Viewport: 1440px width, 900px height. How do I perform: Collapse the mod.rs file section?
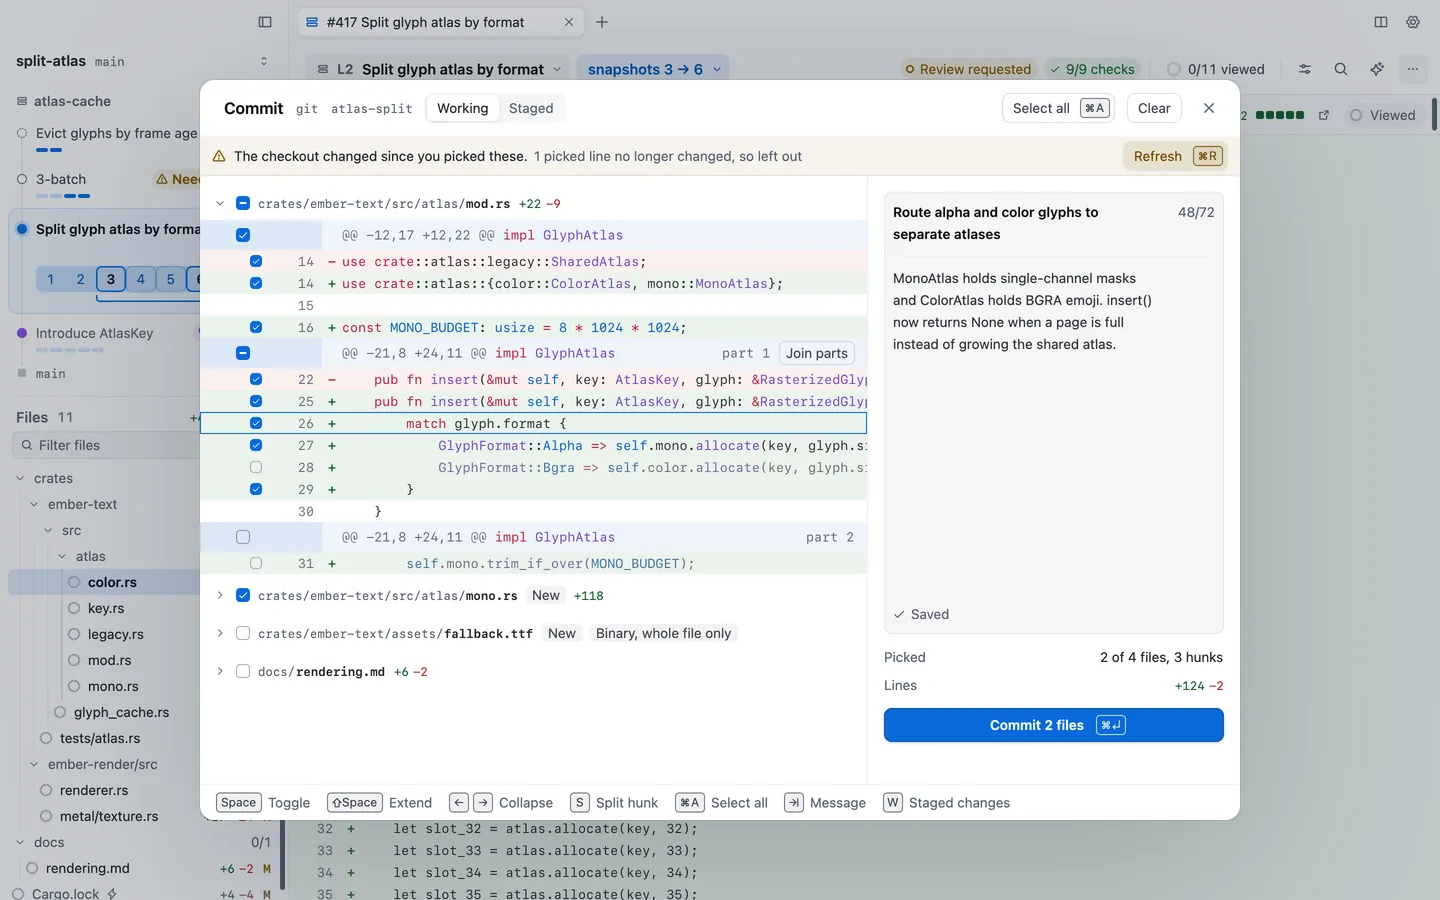click(x=220, y=203)
